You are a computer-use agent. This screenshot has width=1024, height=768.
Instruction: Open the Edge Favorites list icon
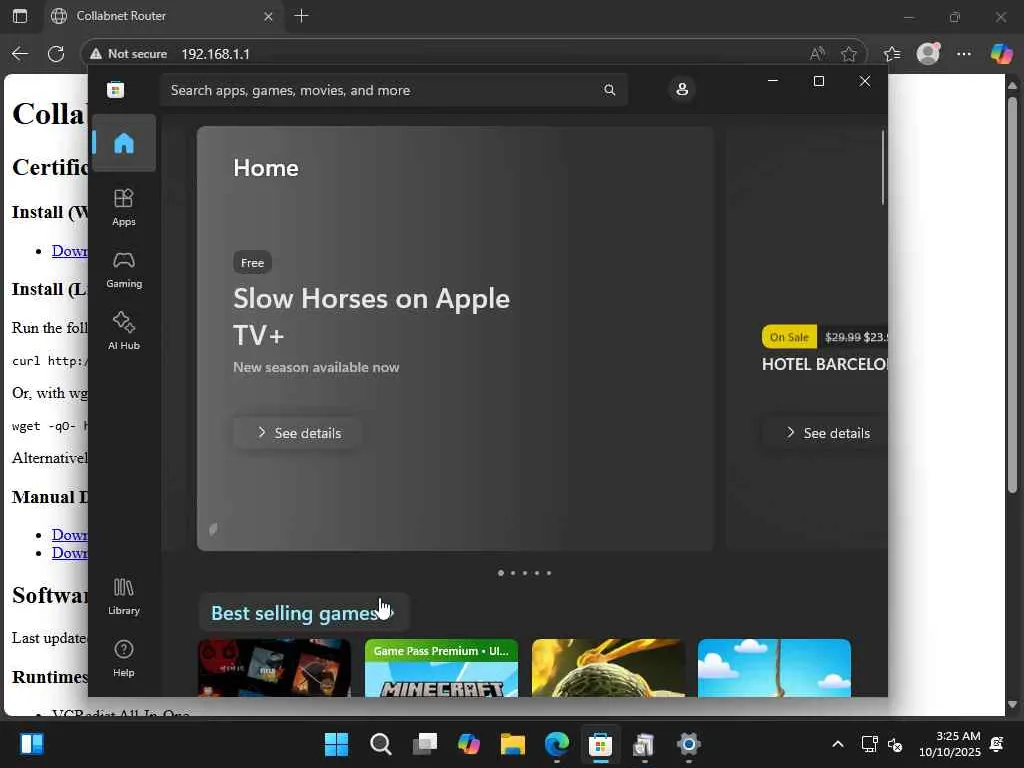[x=891, y=54]
